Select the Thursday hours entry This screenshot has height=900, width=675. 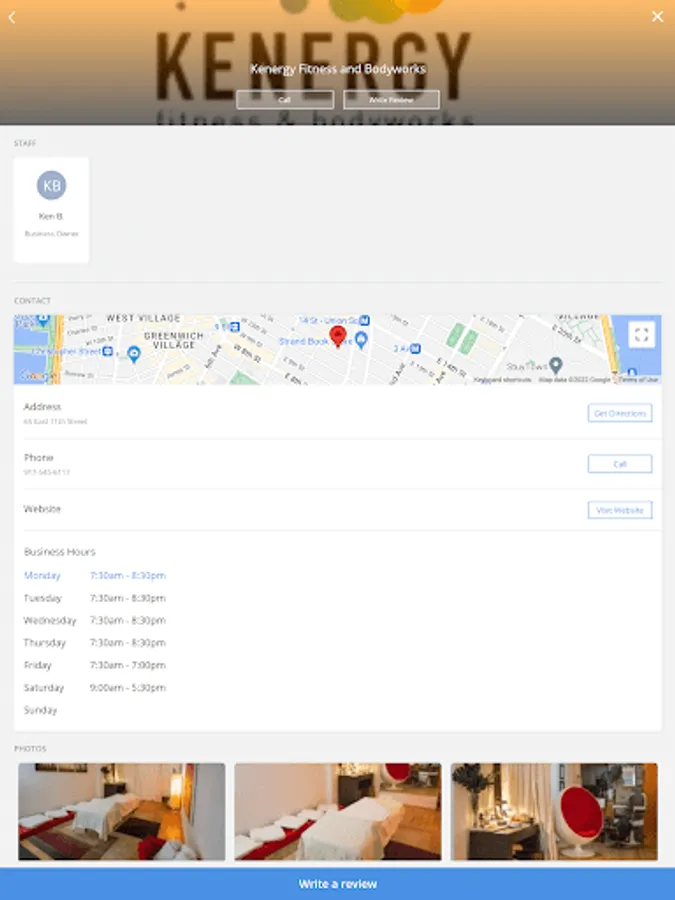95,643
